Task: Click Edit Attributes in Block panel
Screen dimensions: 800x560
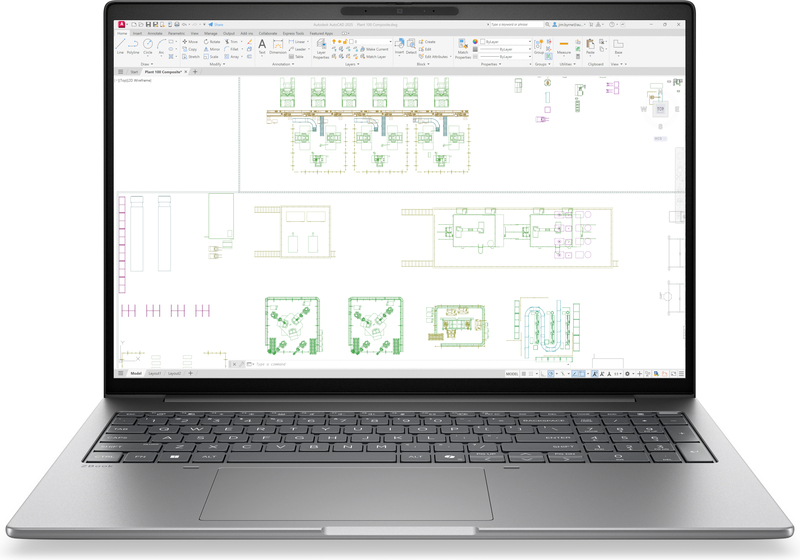Action: pos(433,57)
